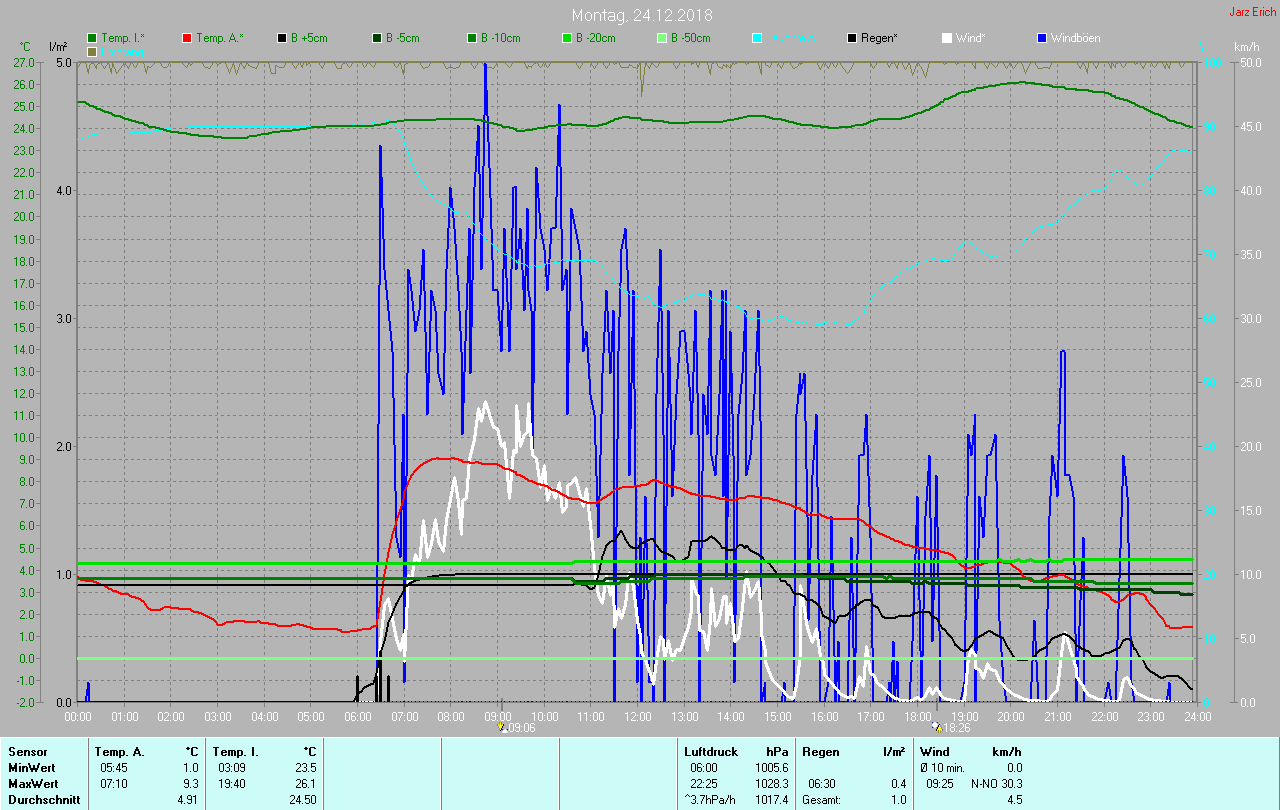Select the black B +5cm legend swatch
Screen dimensions: 1280x810
282,38
